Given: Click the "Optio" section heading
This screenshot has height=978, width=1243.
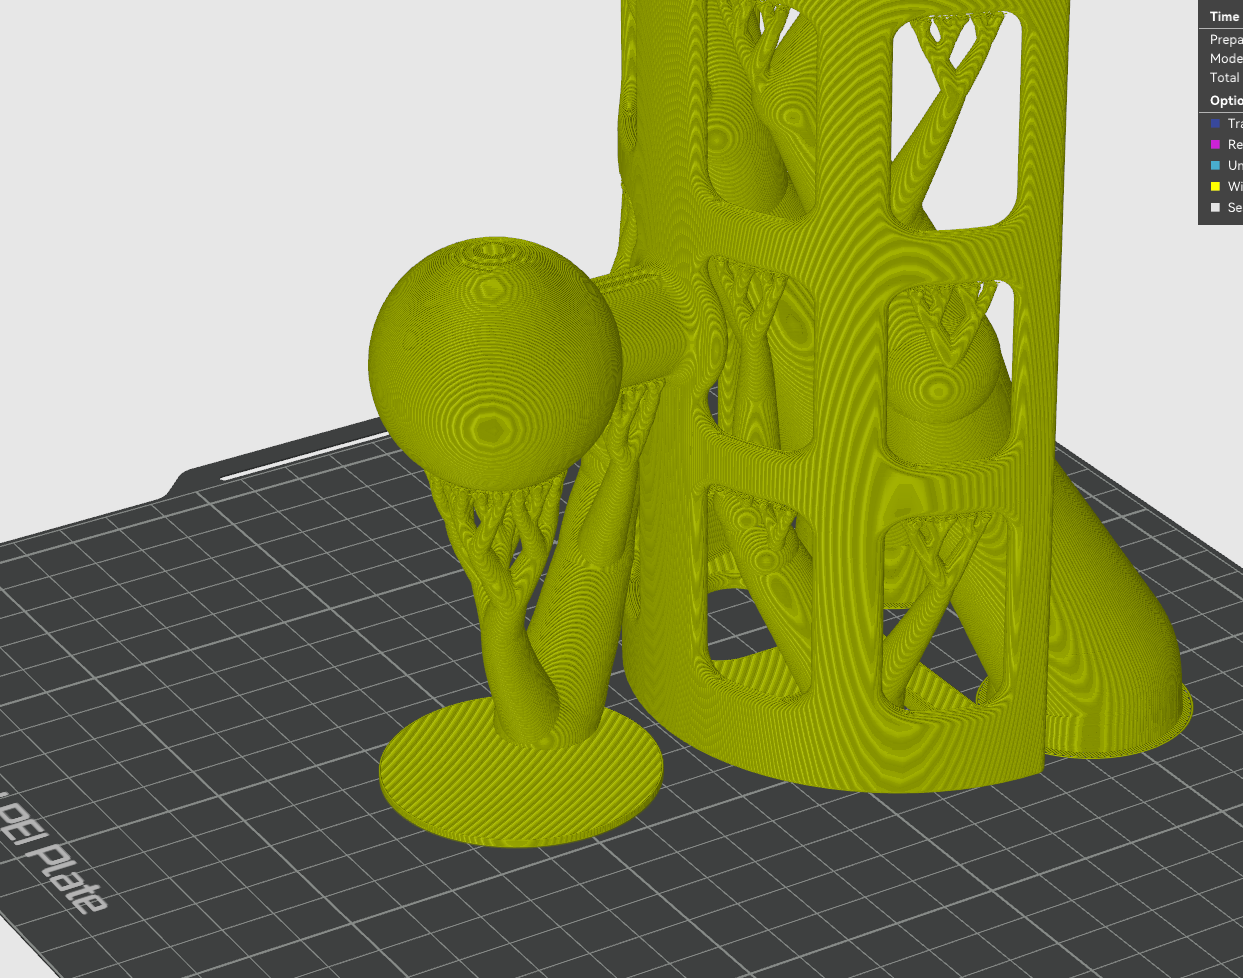Looking at the screenshot, I should click(1226, 100).
